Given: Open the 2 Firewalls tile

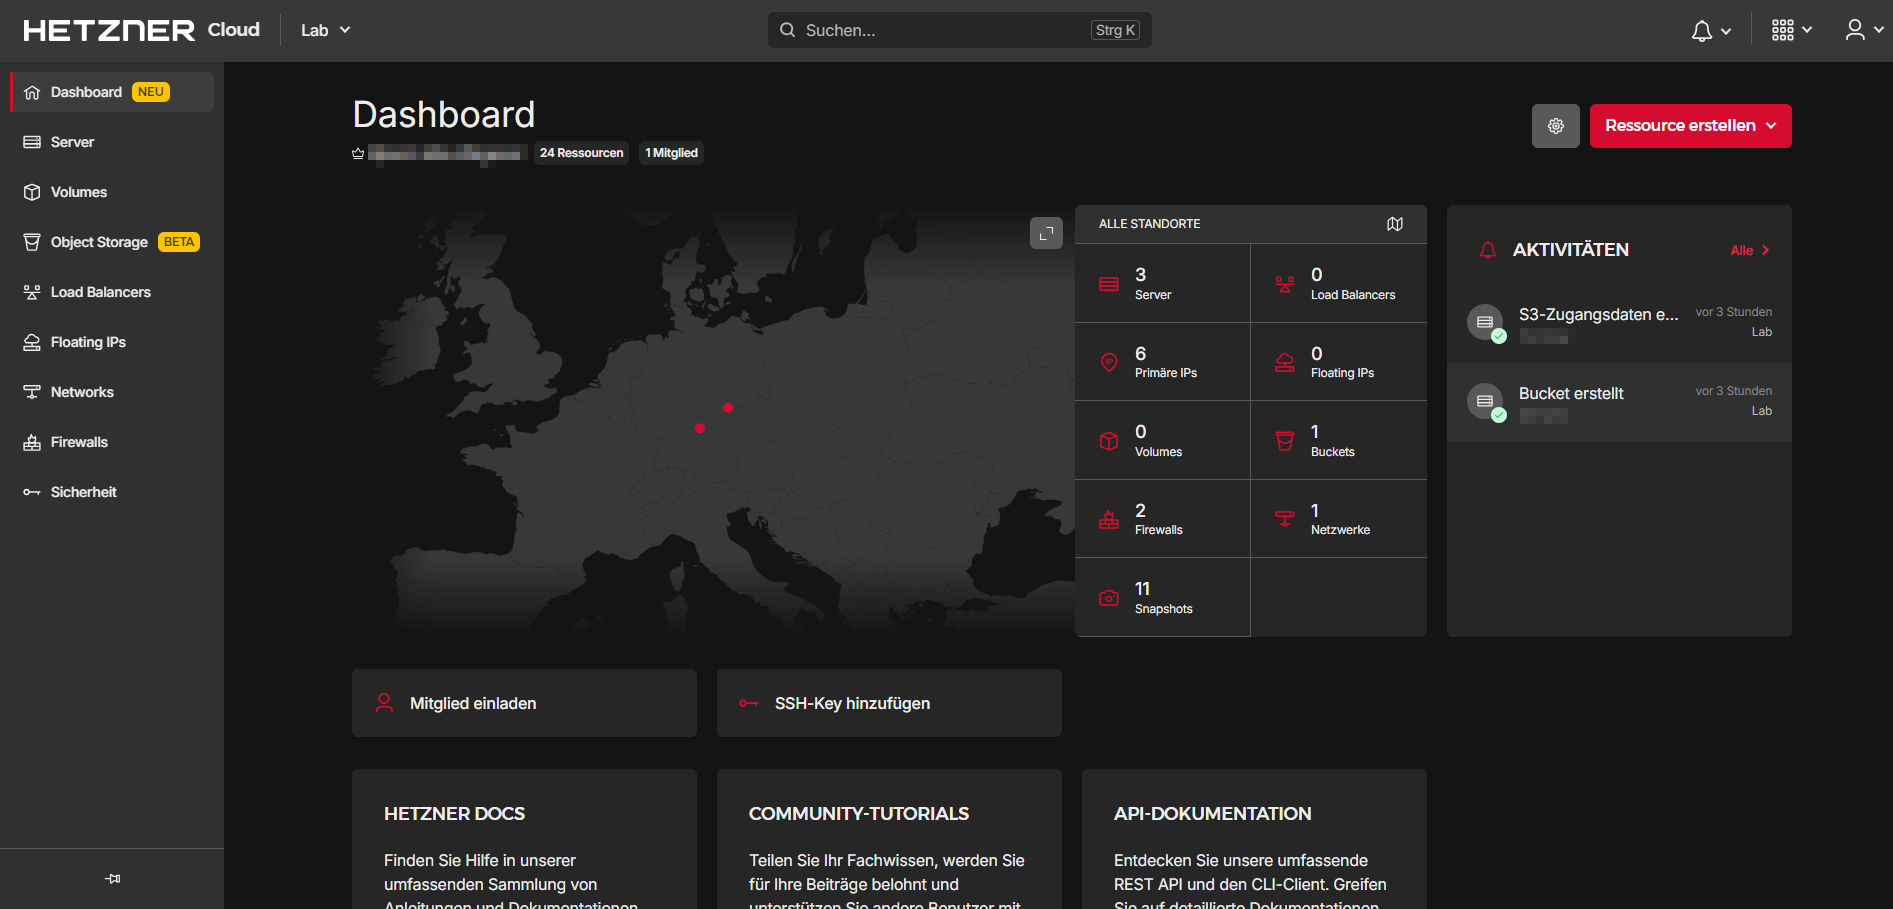Looking at the screenshot, I should [x=1163, y=519].
